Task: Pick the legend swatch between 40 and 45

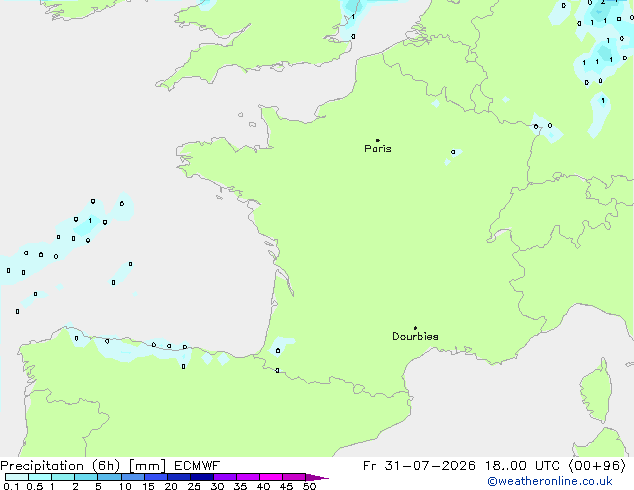Action: click(271, 477)
